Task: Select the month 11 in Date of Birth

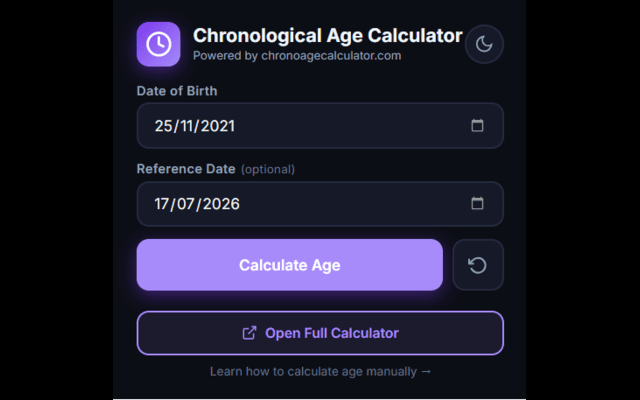Action: [x=187, y=126]
